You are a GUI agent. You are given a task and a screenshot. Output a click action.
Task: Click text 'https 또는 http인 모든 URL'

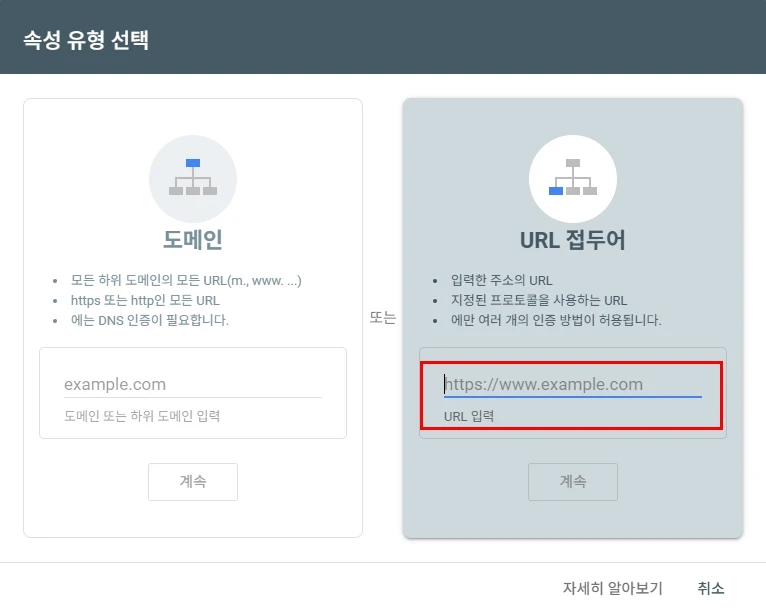[x=145, y=300]
